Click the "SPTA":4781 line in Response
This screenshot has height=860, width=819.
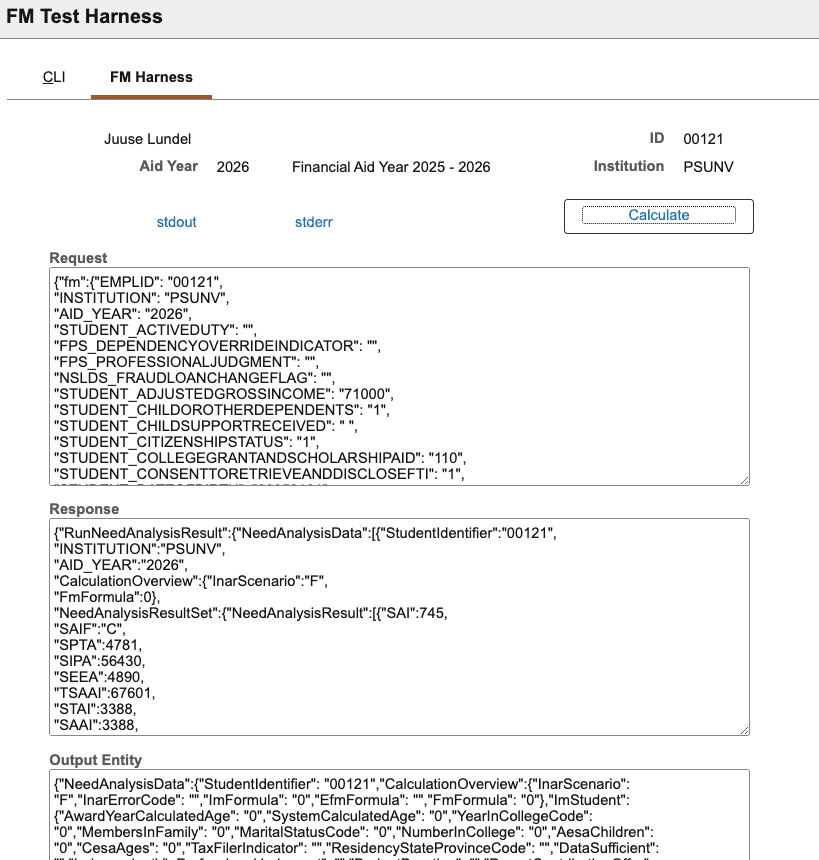[98, 646]
